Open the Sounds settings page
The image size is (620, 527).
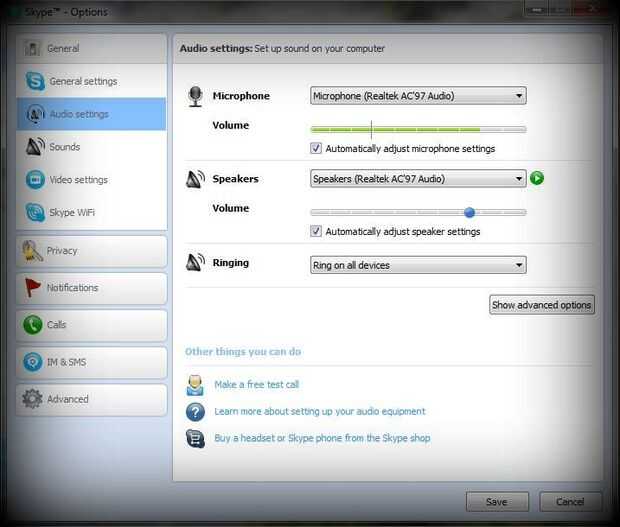pyautogui.click(x=91, y=147)
